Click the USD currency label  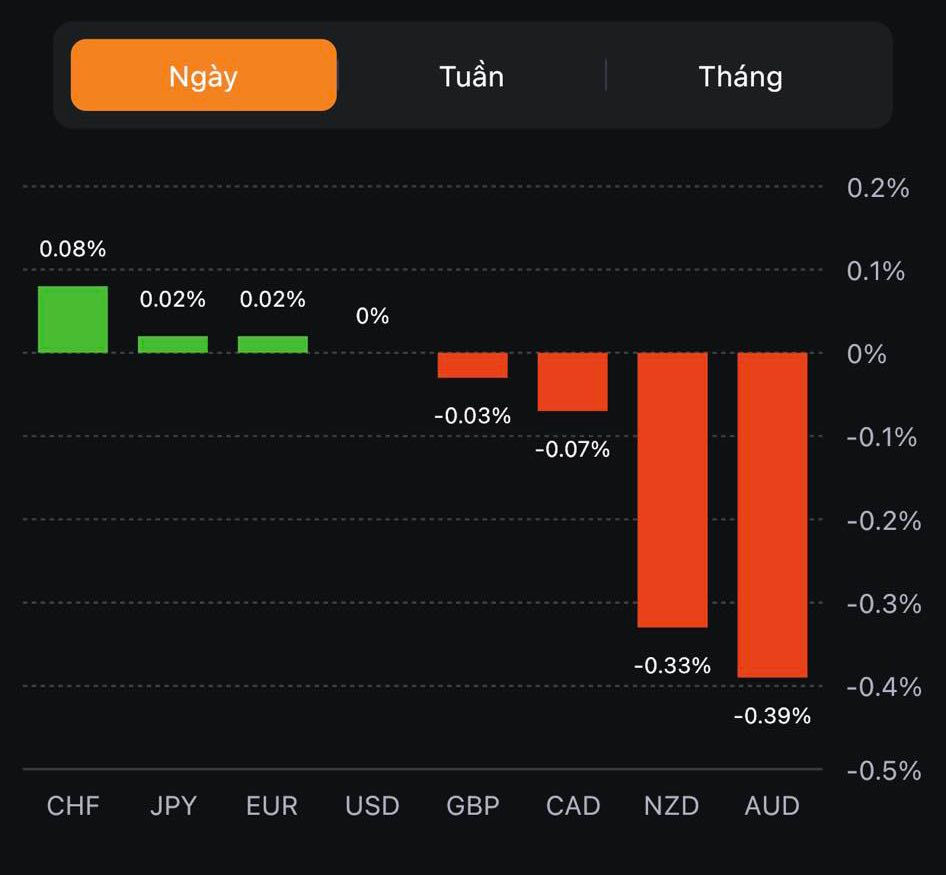(x=372, y=806)
